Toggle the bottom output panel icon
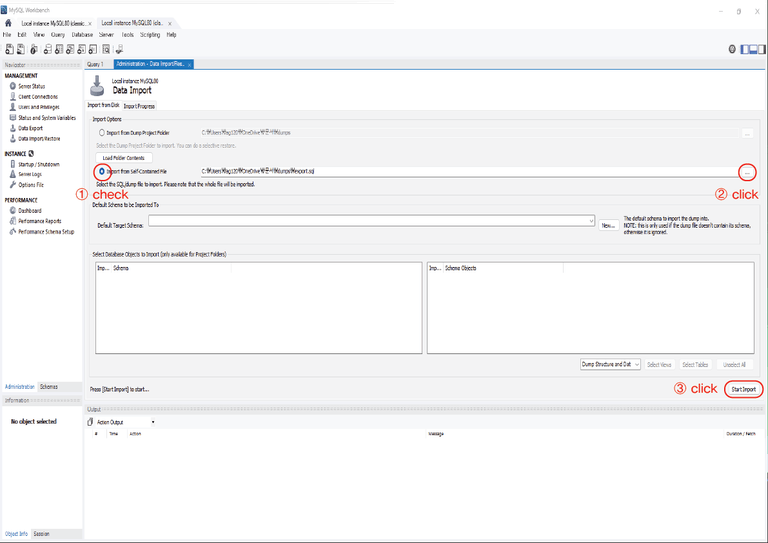This screenshot has height=543, width=768. (753, 49)
